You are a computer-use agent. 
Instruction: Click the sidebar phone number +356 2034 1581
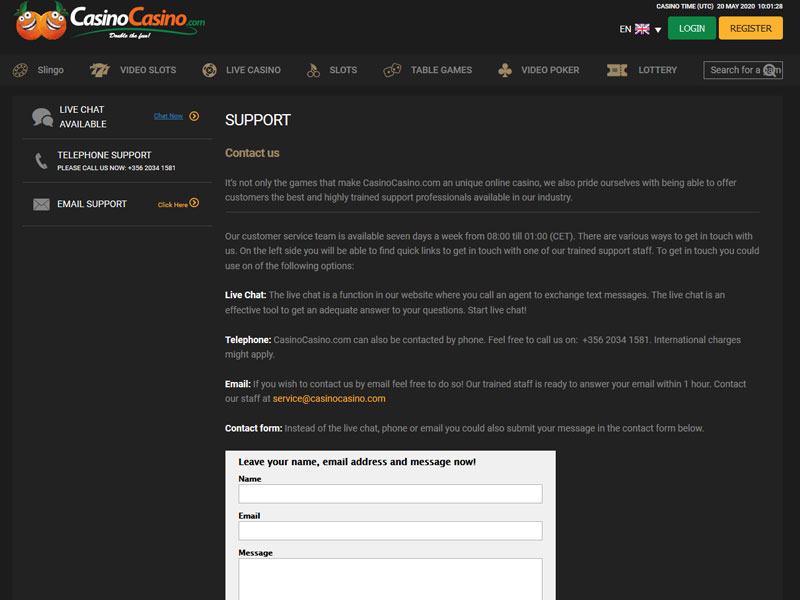tap(152, 168)
